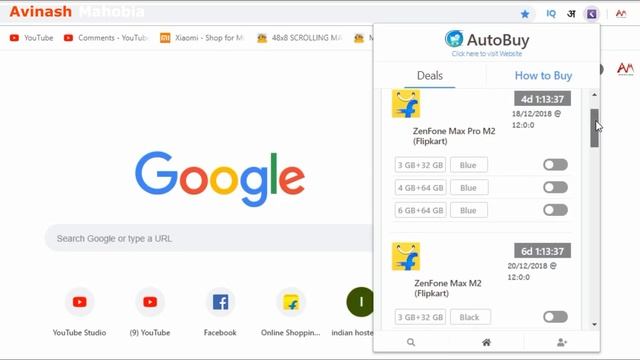Click the scrollbar up arrow in AutoBuy popup

tap(594, 95)
